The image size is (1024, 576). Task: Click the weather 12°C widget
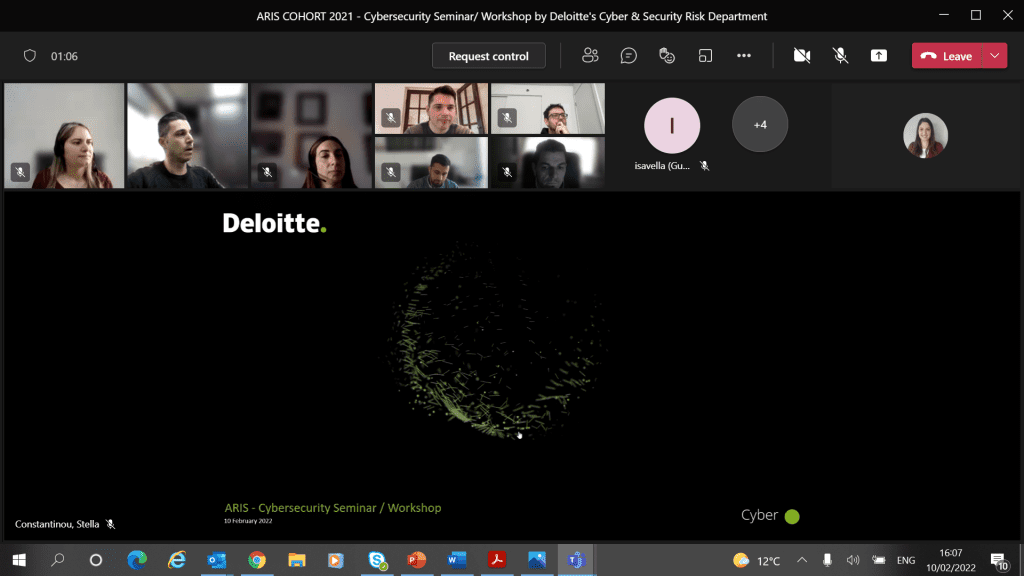coord(756,560)
